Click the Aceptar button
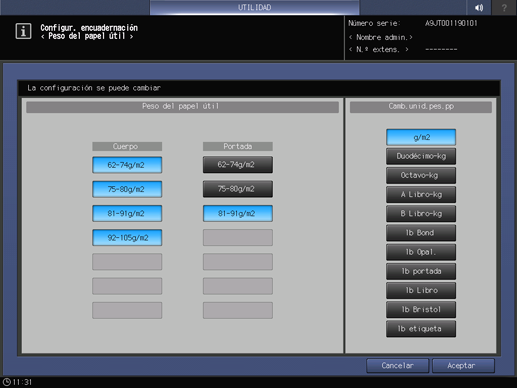Image resolution: width=517 pixels, height=388 pixels. click(463, 366)
